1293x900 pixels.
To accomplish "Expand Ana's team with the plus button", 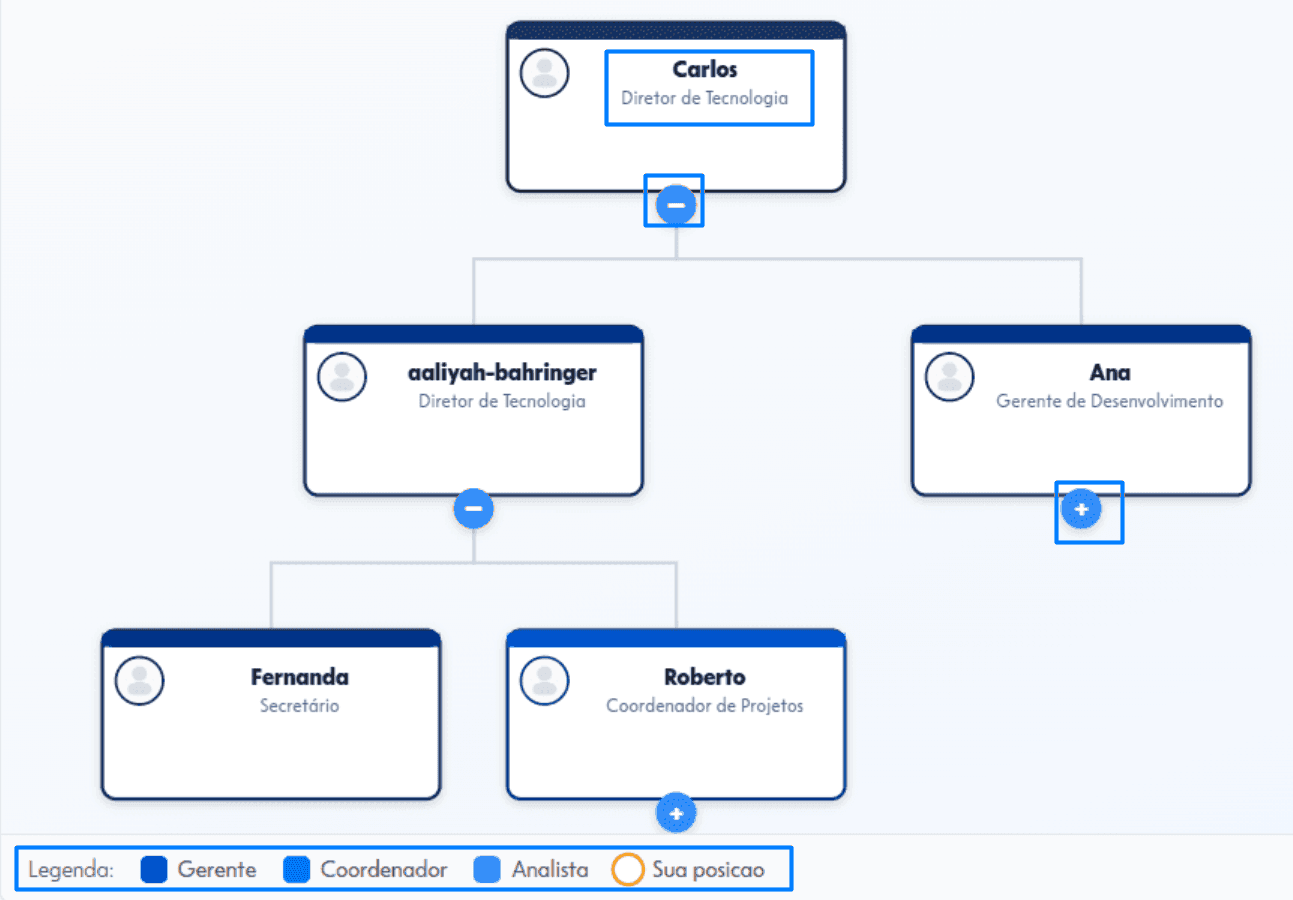I will pyautogui.click(x=1081, y=510).
